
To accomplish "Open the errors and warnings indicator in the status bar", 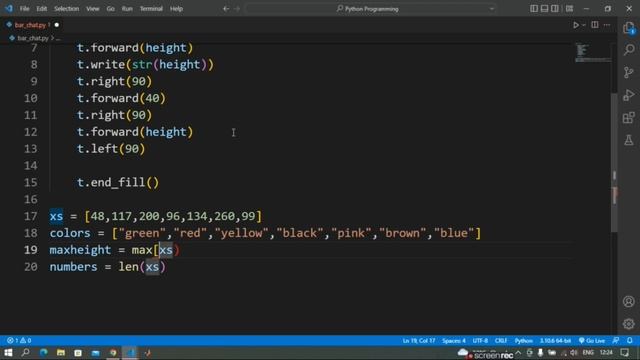I will click(19, 340).
